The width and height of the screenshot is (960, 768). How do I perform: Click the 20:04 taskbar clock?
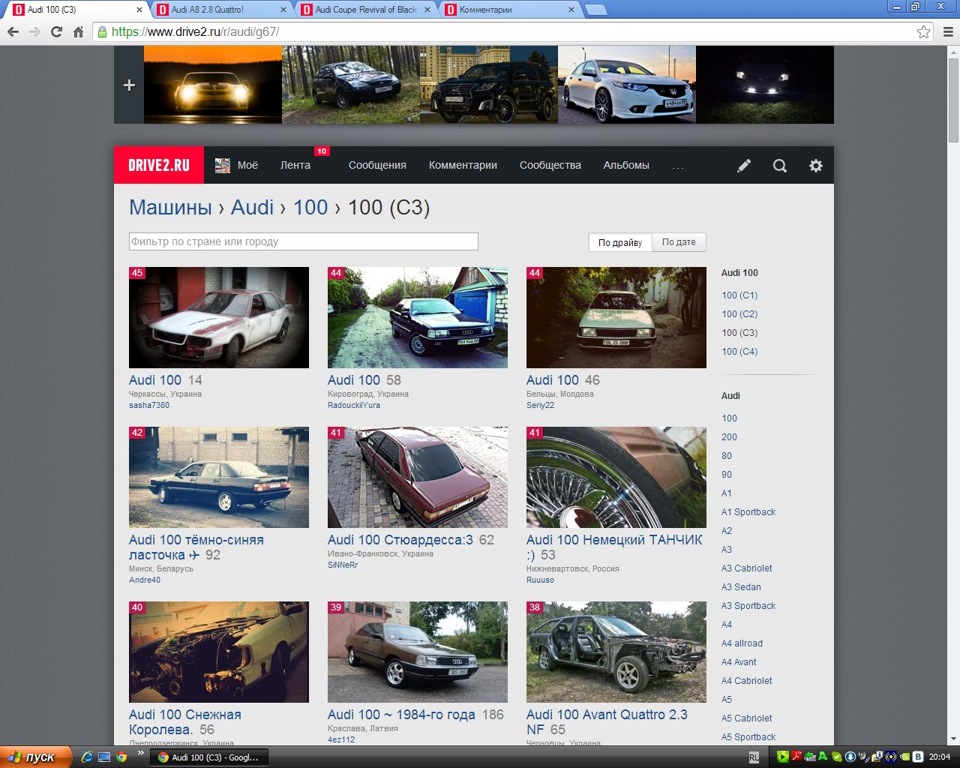(939, 758)
